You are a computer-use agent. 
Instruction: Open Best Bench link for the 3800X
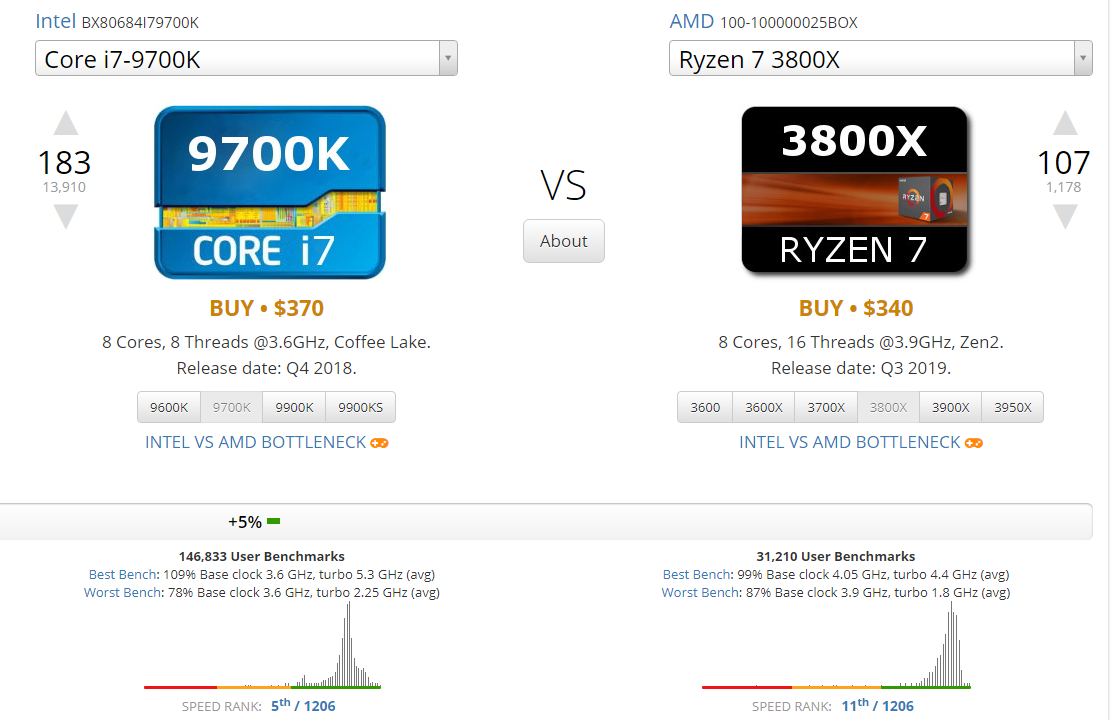click(697, 574)
